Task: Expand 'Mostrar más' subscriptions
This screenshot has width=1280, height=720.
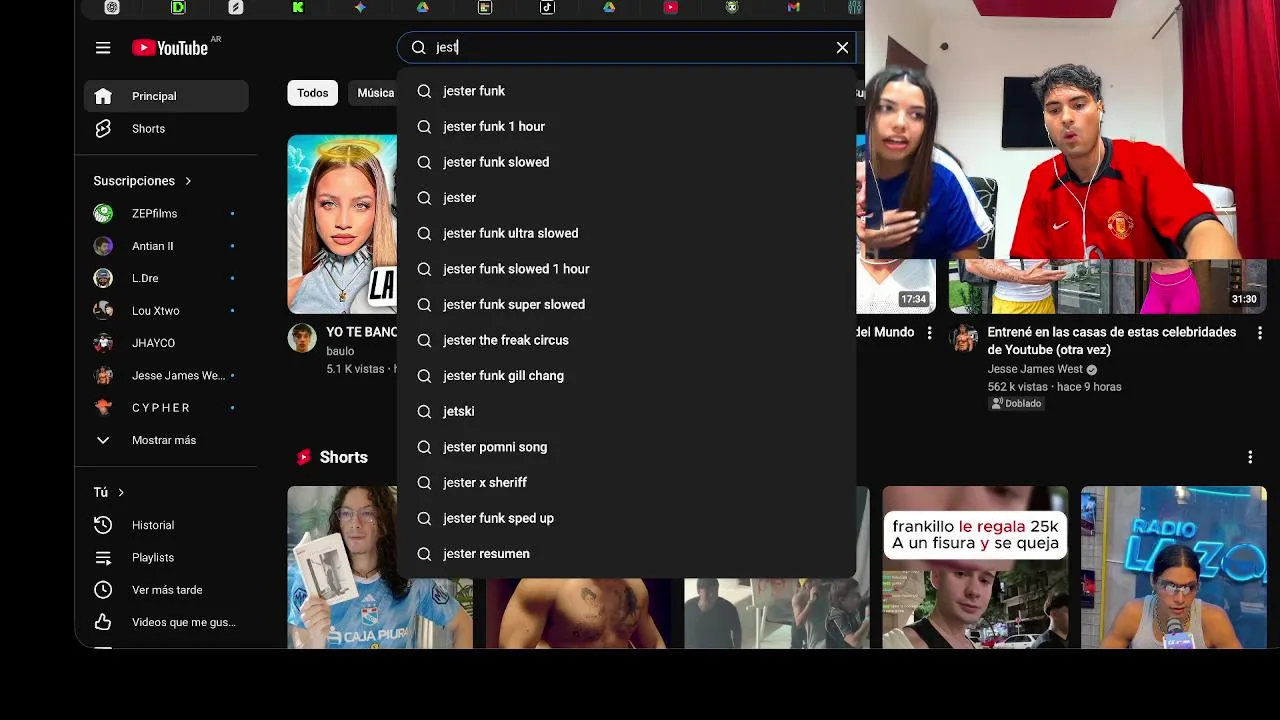Action: [x=166, y=440]
